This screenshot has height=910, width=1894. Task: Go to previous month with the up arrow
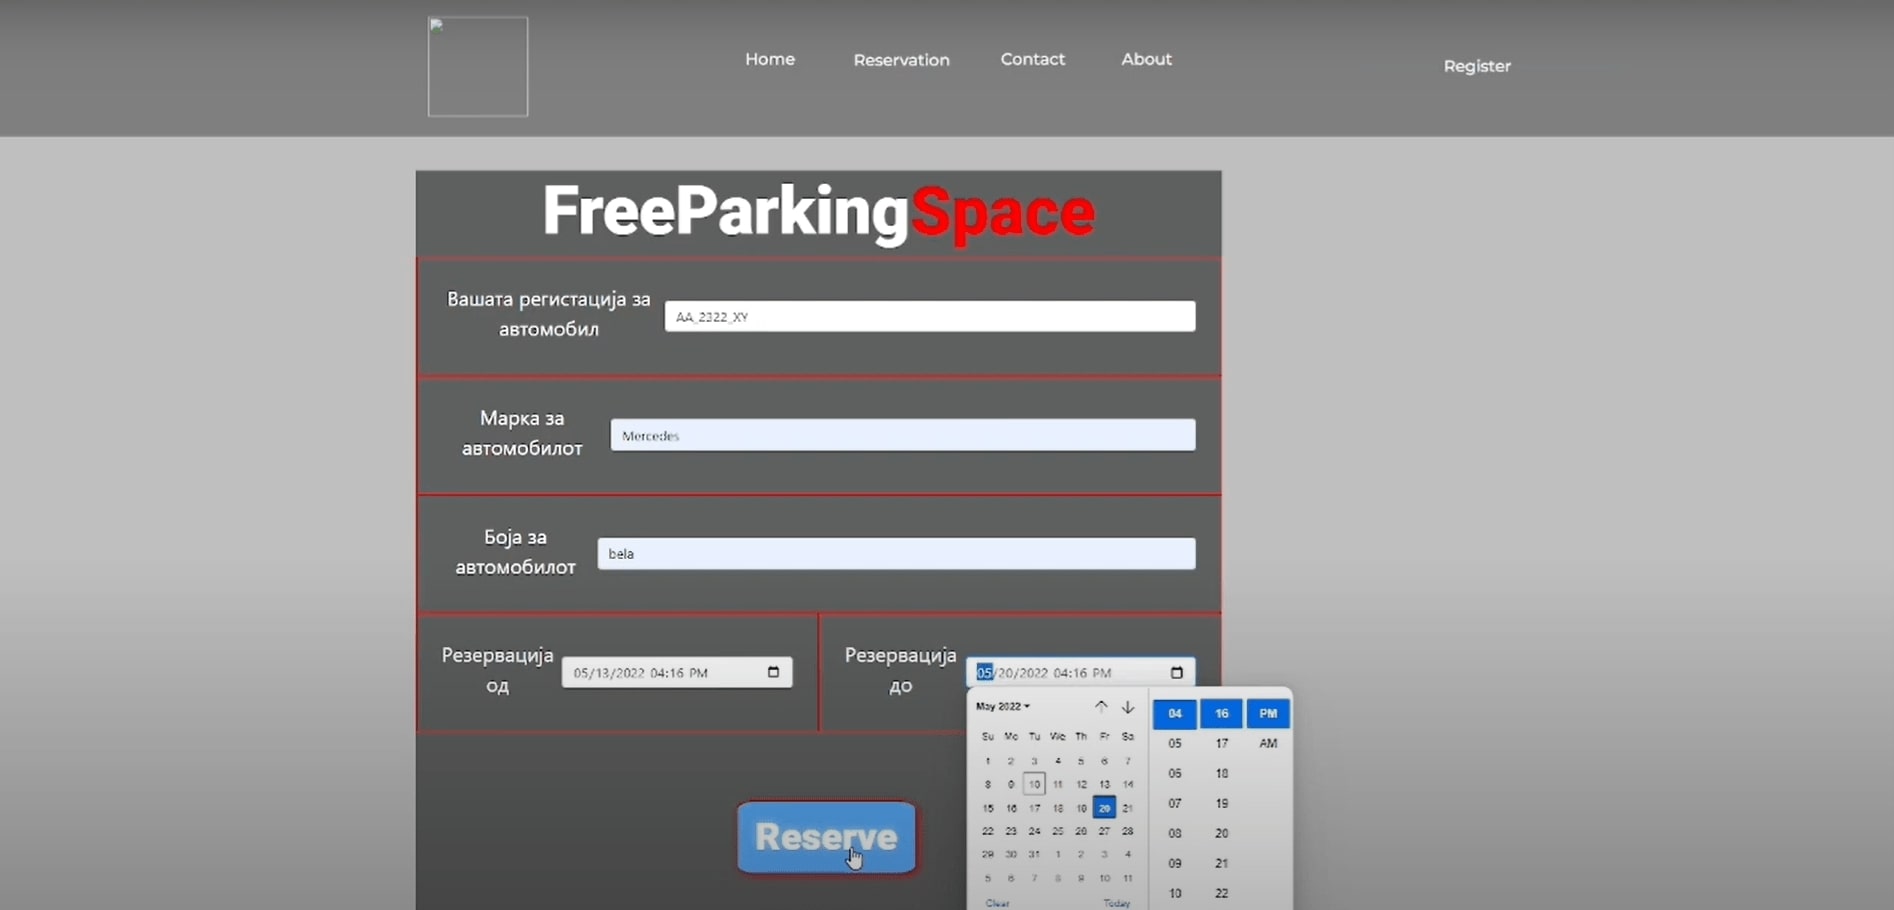pos(1101,706)
